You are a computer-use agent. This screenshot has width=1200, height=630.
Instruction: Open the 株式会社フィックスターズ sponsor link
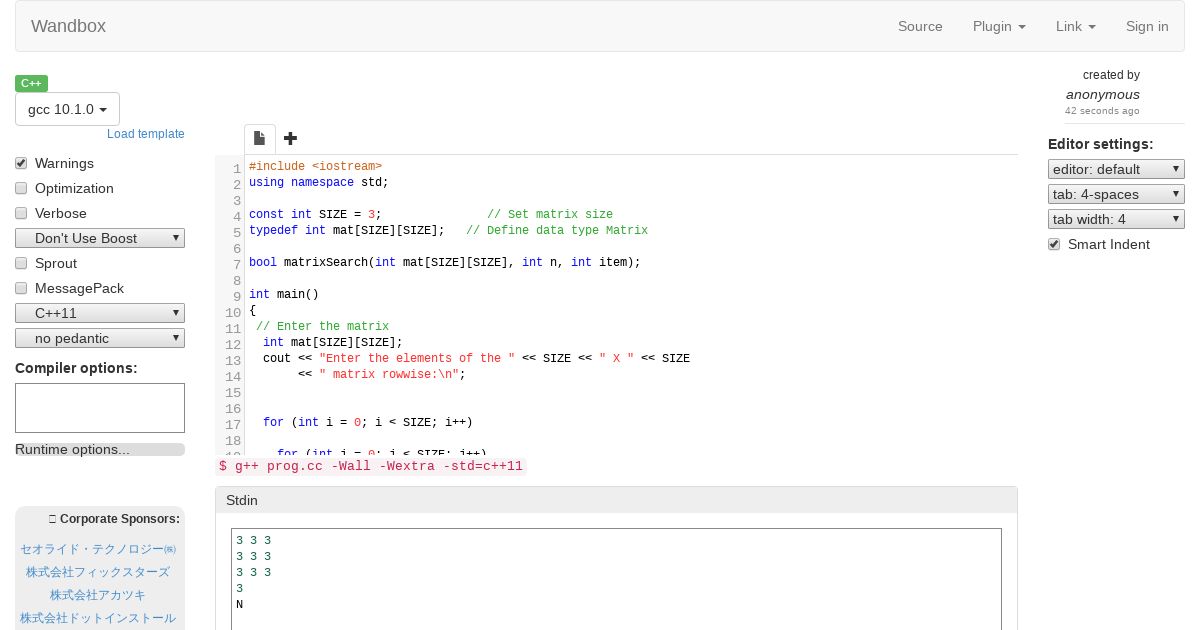coord(98,572)
